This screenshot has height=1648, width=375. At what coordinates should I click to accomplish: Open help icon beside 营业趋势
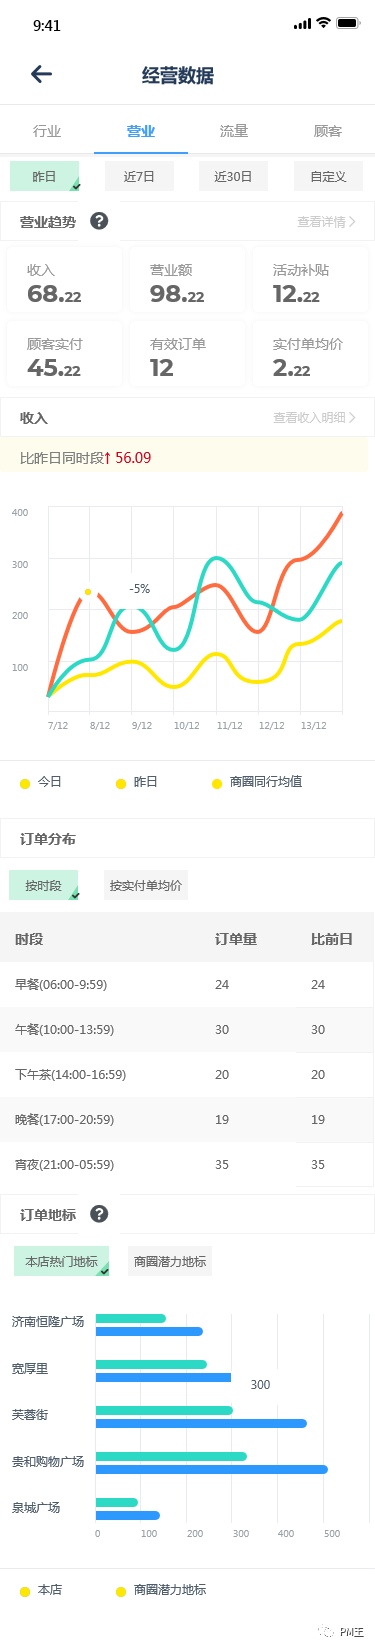coord(99,221)
